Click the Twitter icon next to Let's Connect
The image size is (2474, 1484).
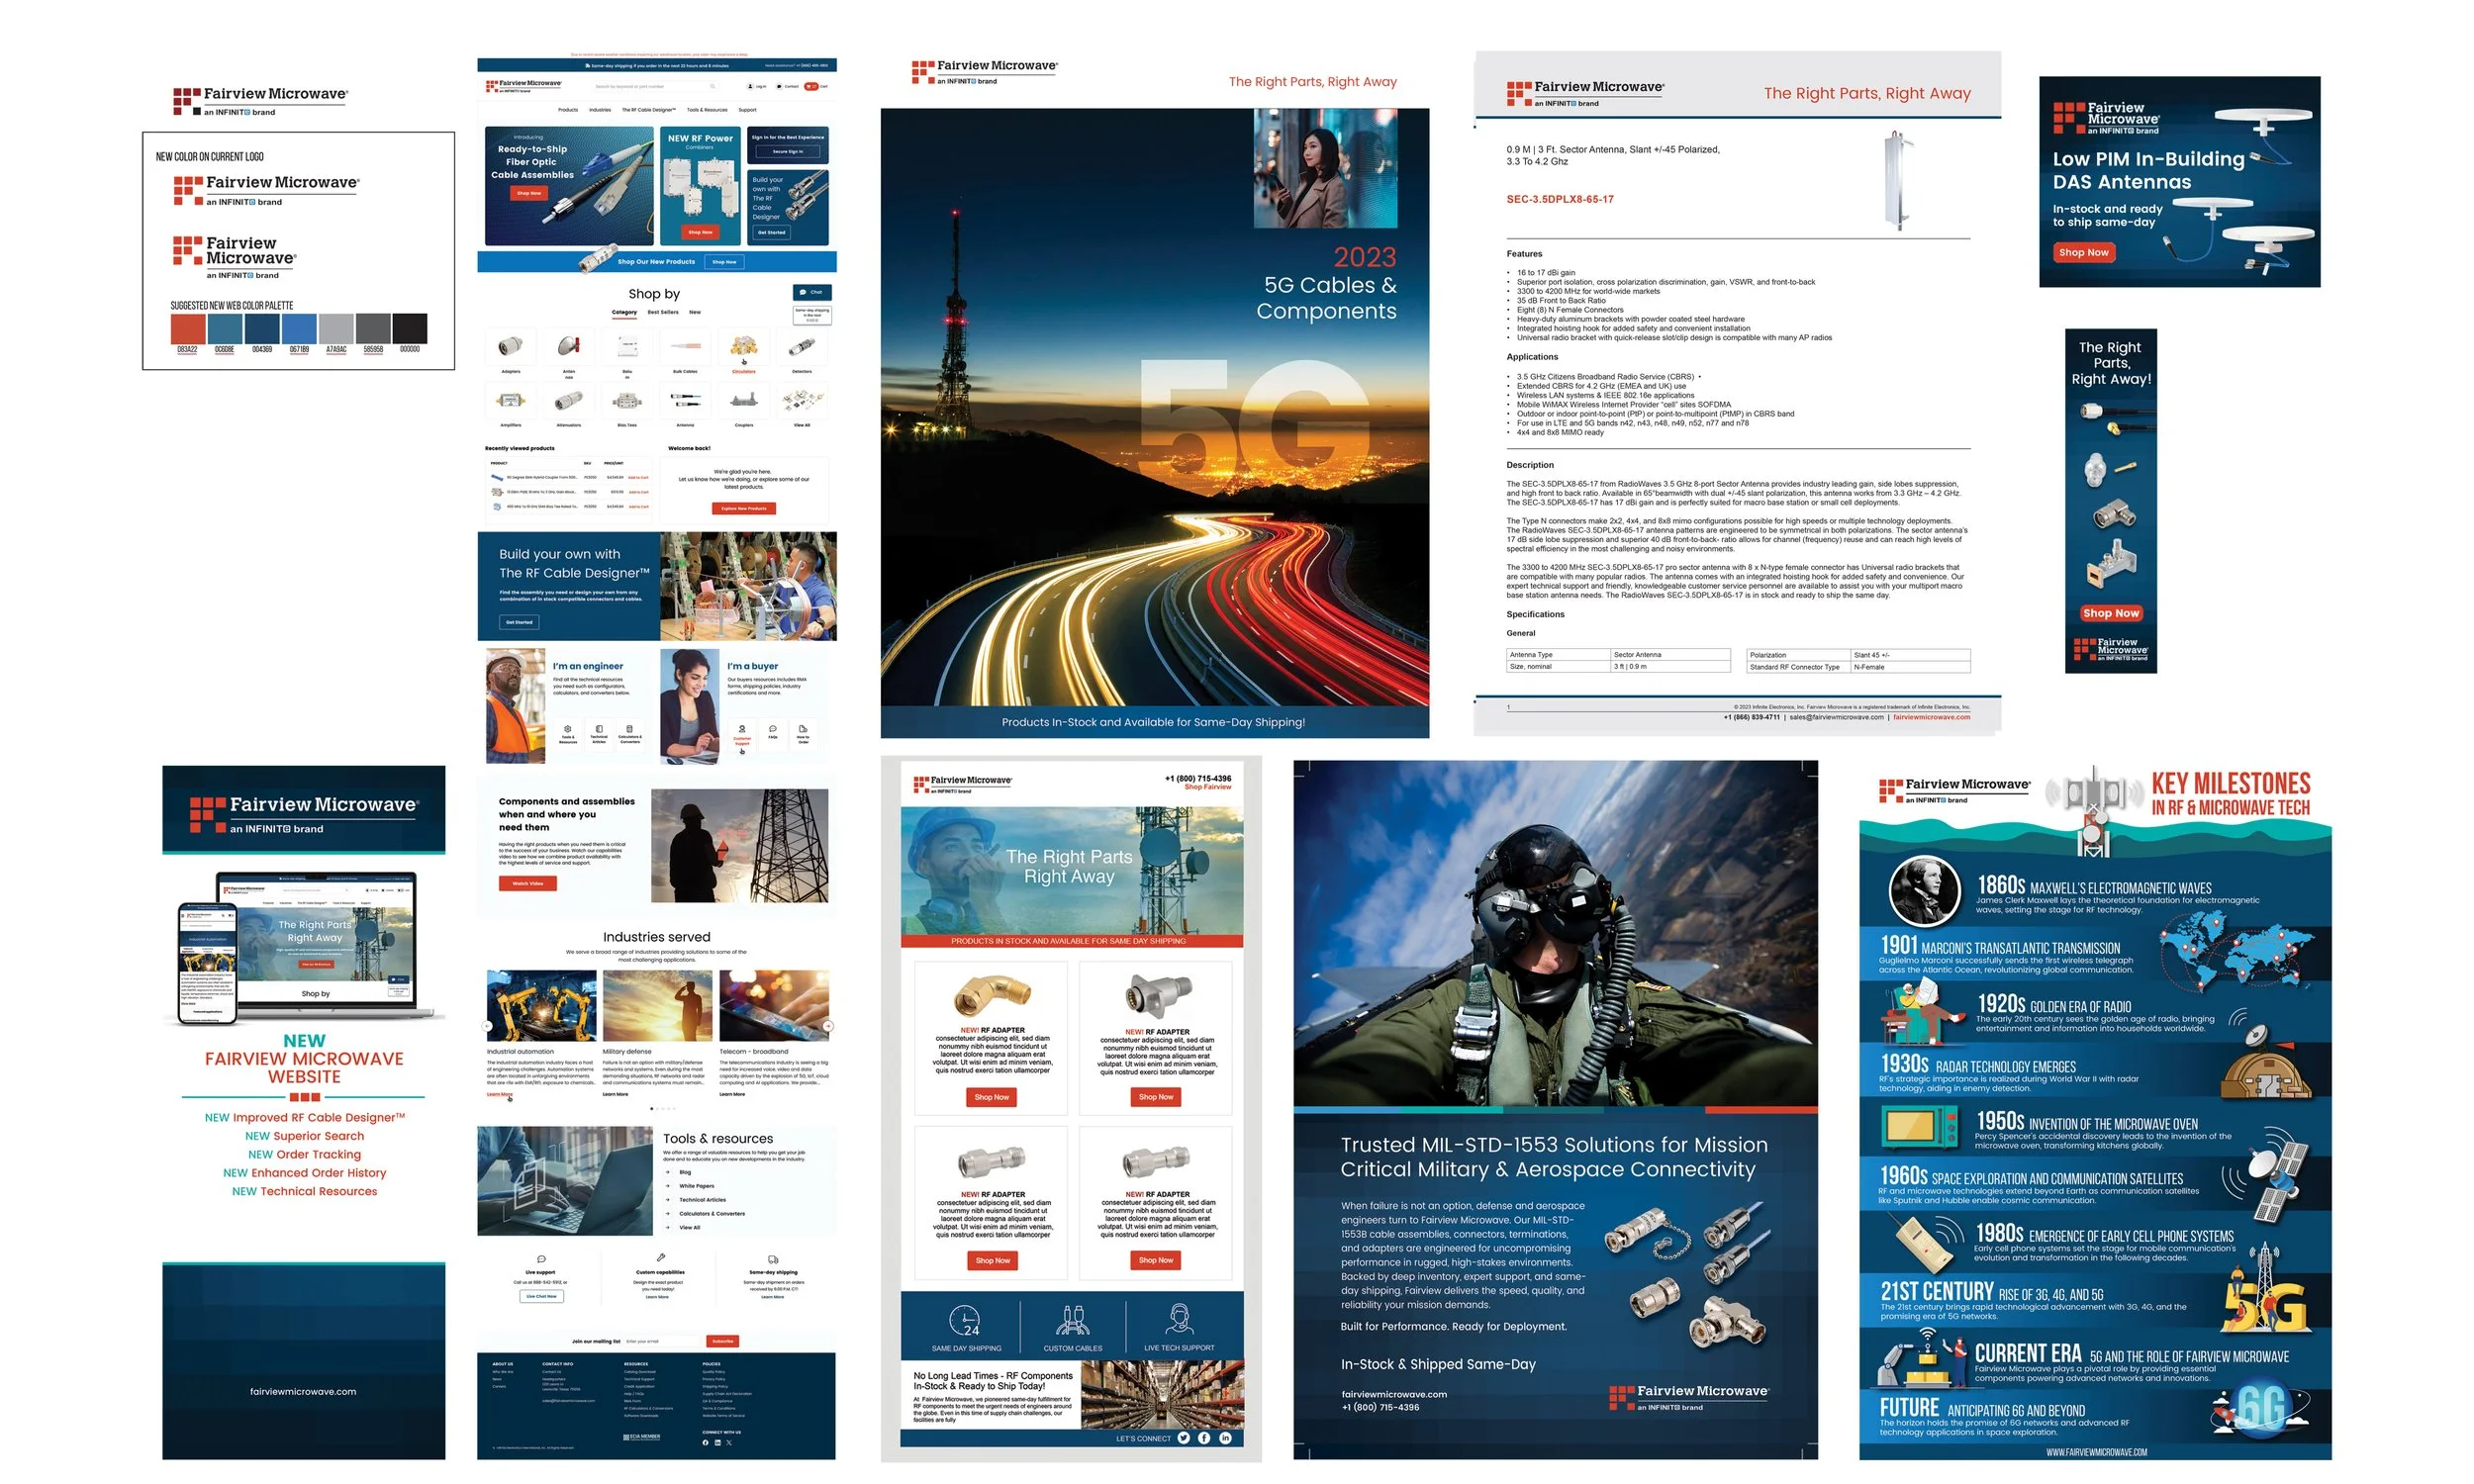(1183, 1438)
